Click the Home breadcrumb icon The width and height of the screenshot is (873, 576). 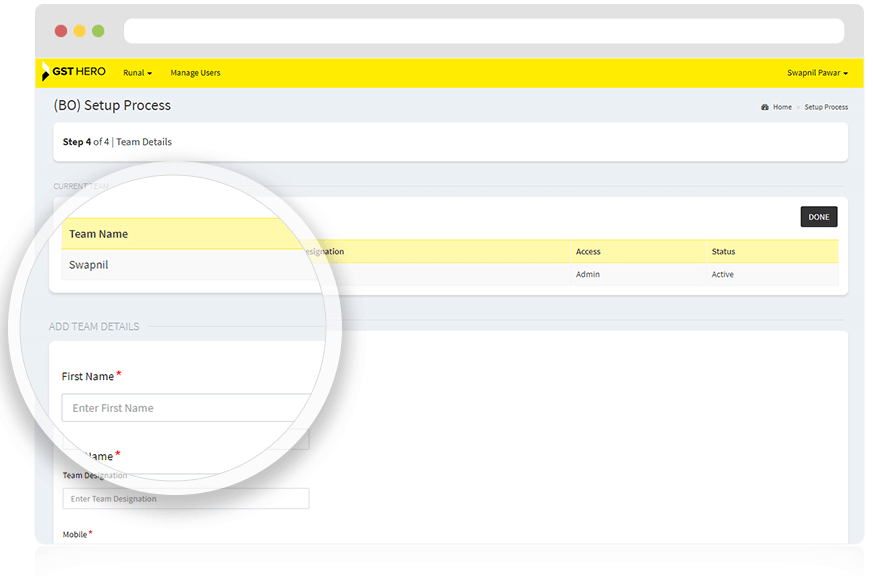[765, 107]
